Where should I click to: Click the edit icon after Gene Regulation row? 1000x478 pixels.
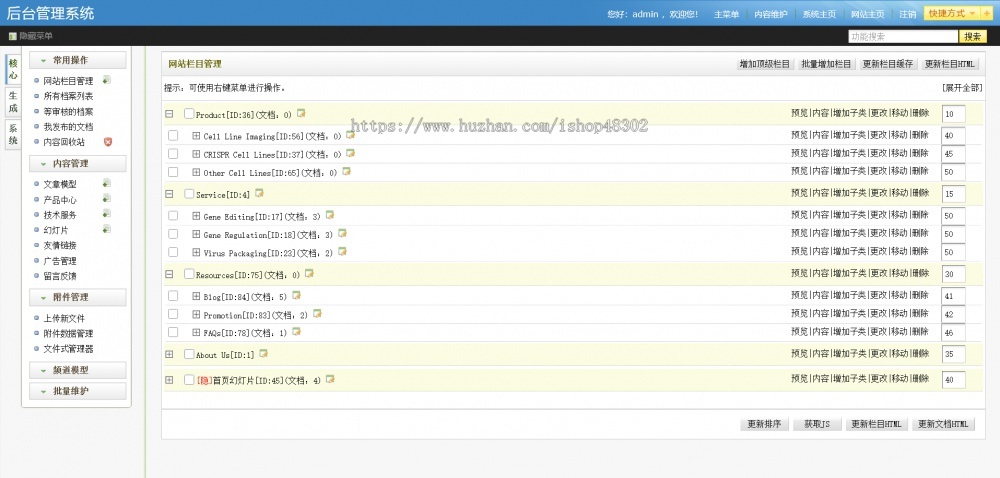[342, 234]
